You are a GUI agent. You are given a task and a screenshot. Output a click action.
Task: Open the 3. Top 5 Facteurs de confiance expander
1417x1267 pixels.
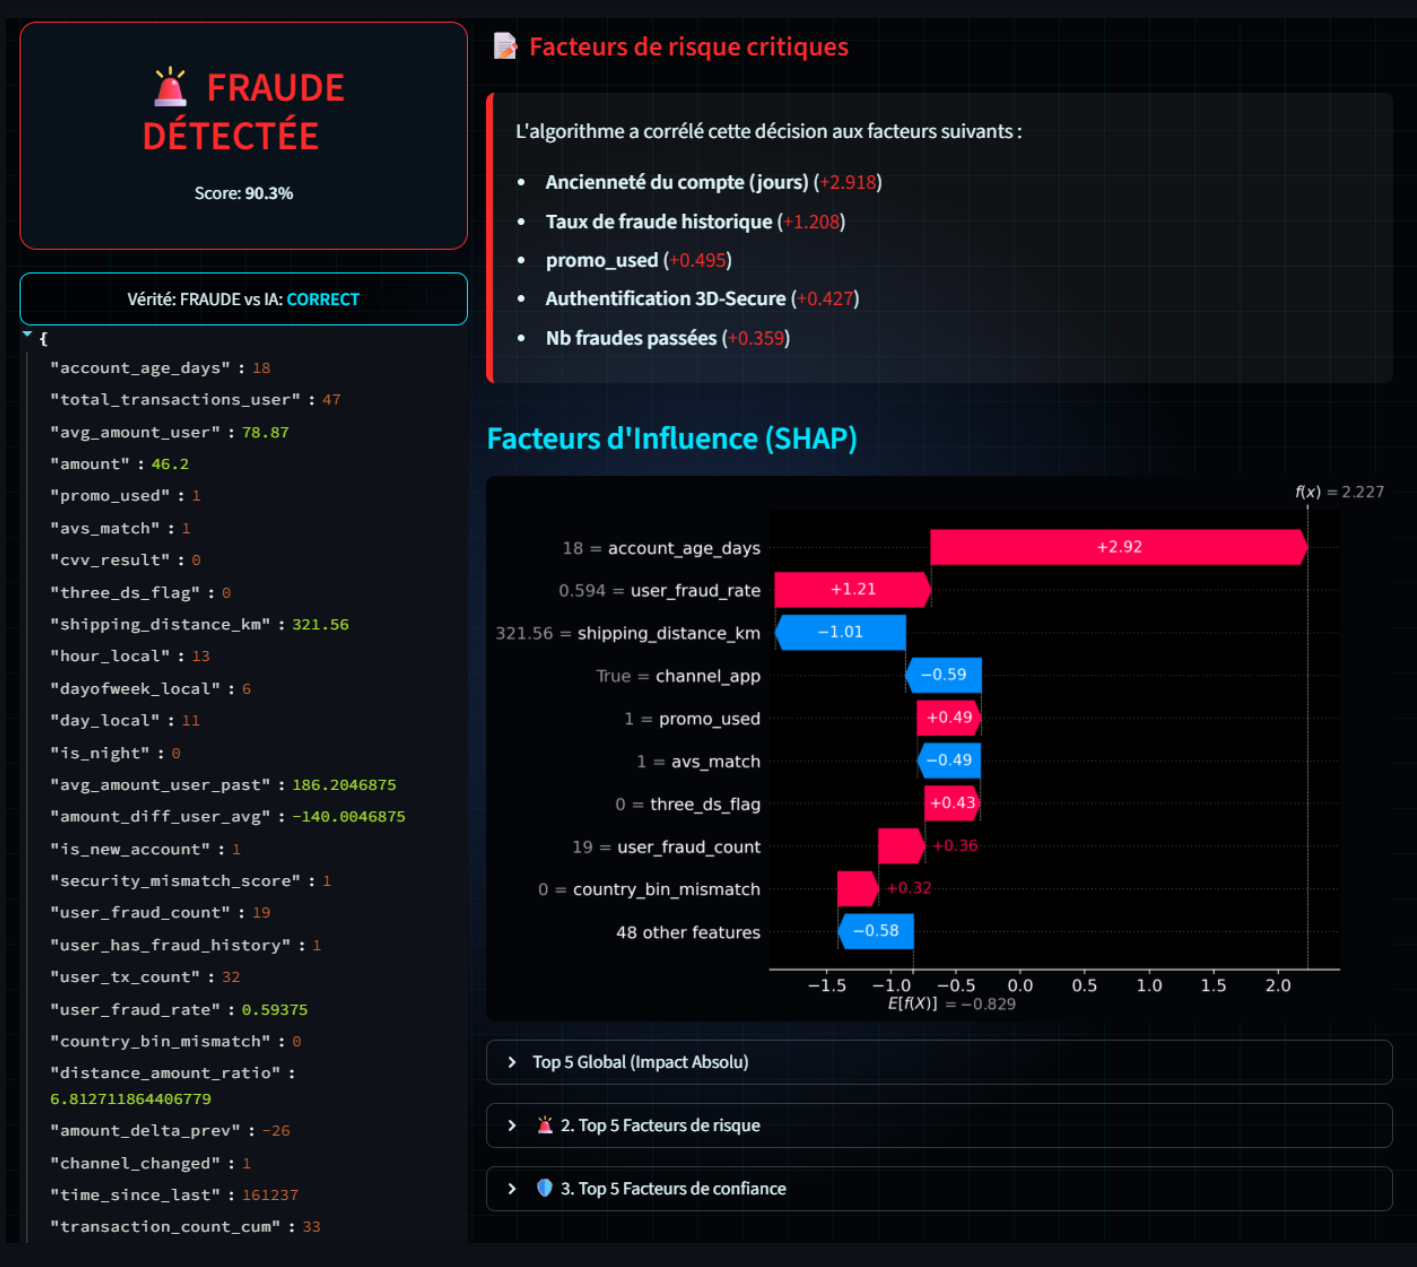[x=673, y=1188]
